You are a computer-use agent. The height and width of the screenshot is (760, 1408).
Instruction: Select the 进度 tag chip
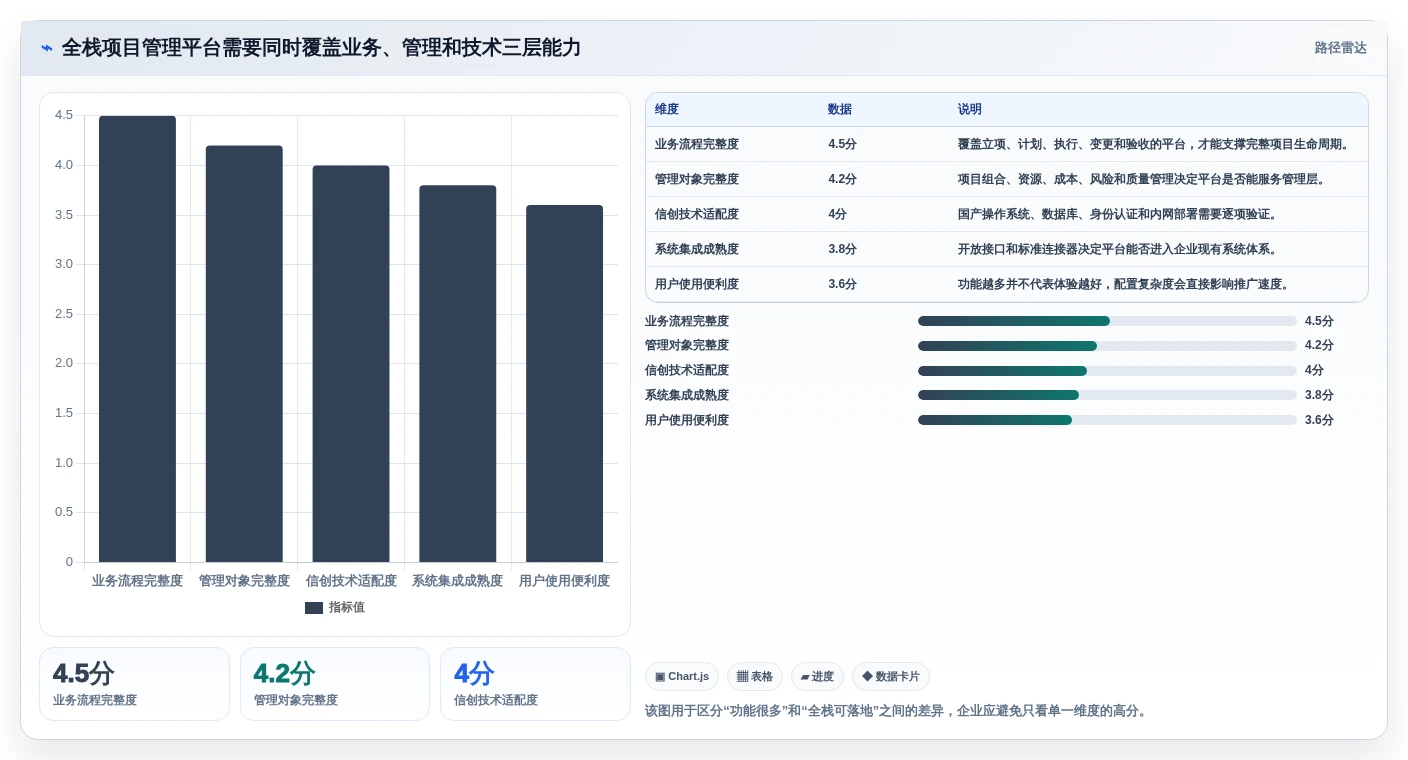tap(817, 677)
